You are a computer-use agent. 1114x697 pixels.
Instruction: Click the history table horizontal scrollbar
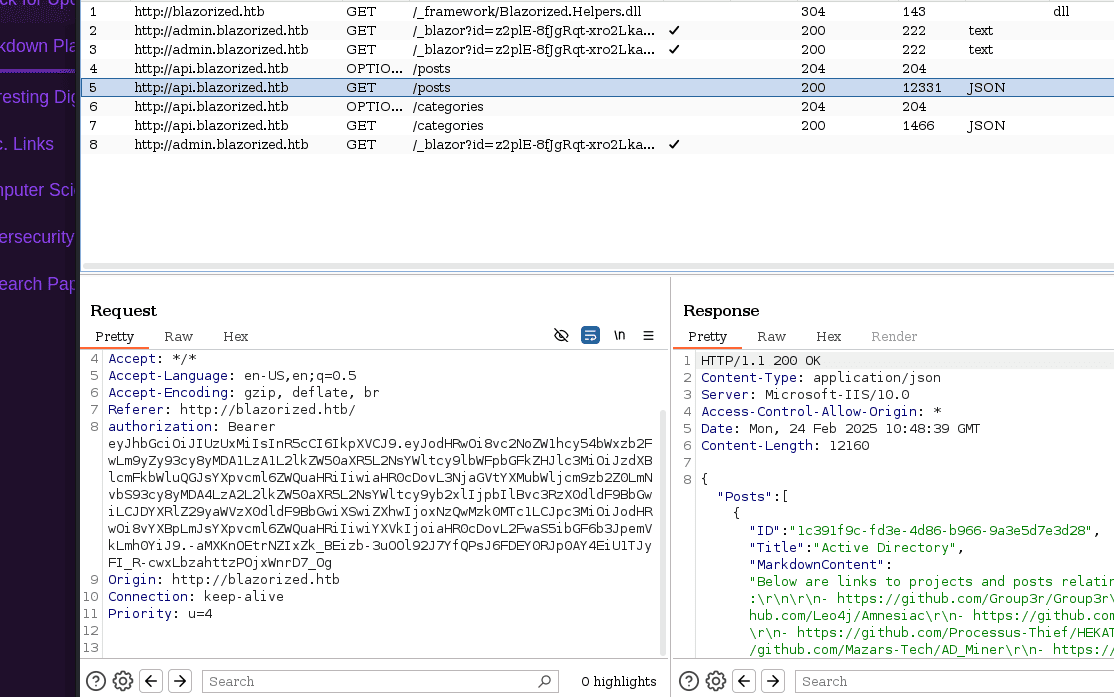tap(597, 267)
